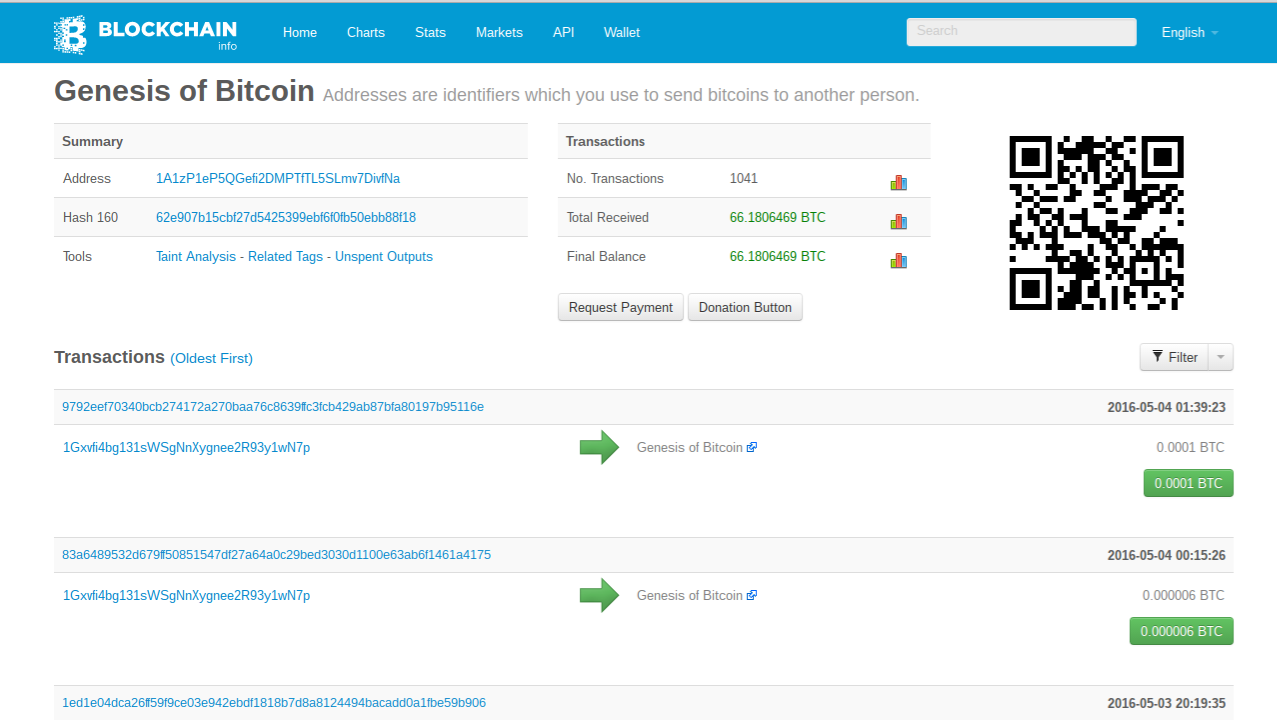This screenshot has width=1277, height=720.
Task: Open external link icon beside second Genesis of Bitcoin
Action: click(x=752, y=595)
